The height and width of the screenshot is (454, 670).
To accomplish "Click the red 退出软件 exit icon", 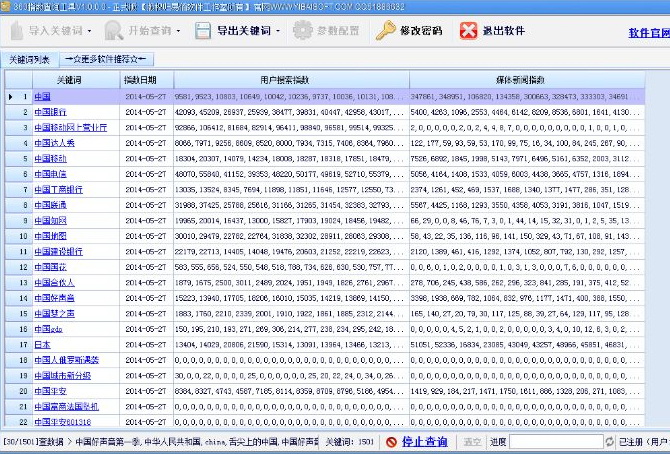I will pyautogui.click(x=469, y=31).
